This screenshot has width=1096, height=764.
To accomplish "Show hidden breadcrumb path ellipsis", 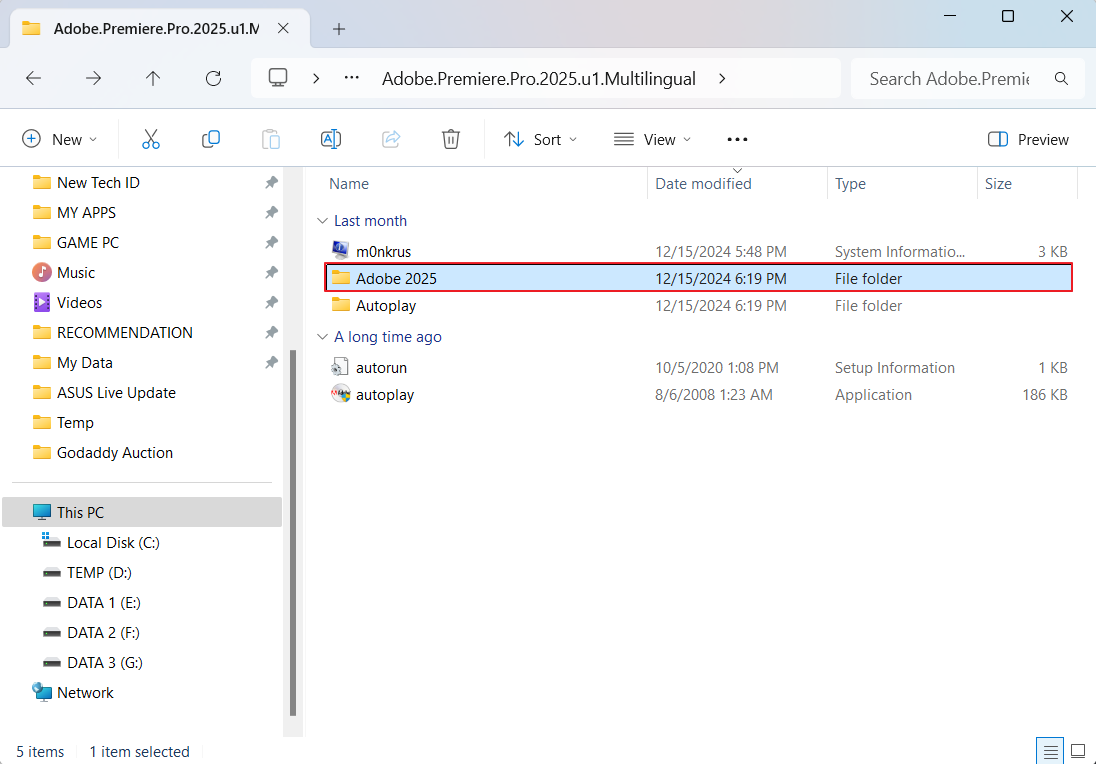I will pos(352,78).
